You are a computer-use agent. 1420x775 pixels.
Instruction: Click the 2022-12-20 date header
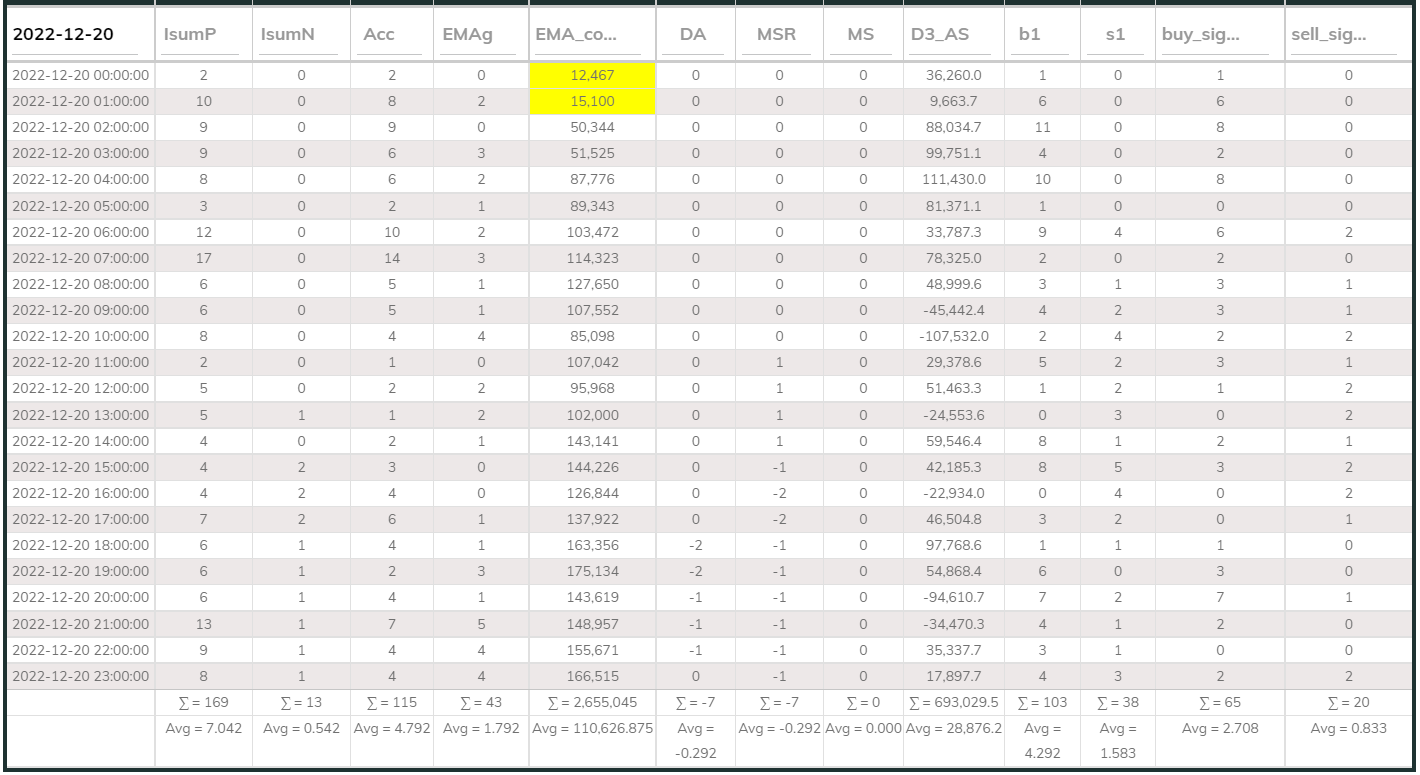tap(62, 35)
